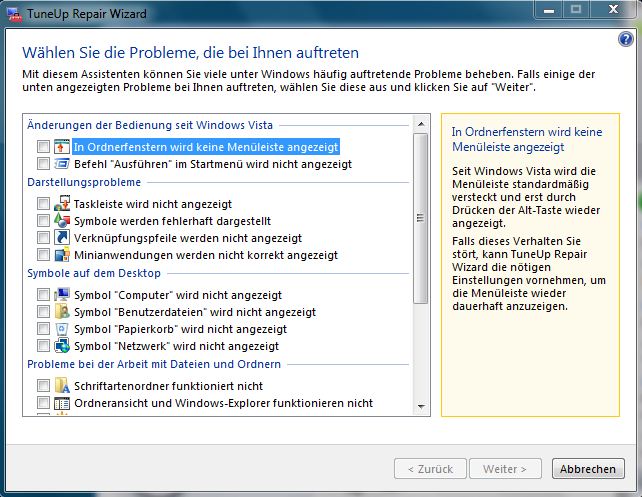Viewport: 642px width, 497px height.
Task: Enable checkbox for 'Taskleiste wird nicht angezeigt'
Action: point(43,204)
